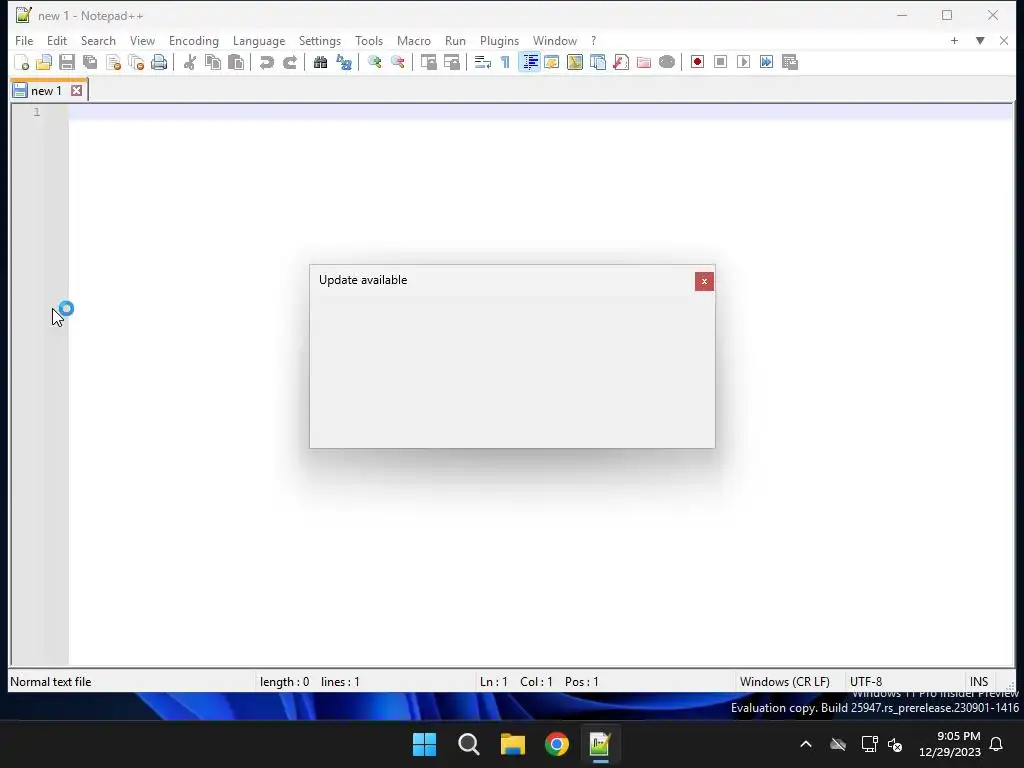Open the View menu
The width and height of the screenshot is (1024, 768).
point(142,40)
